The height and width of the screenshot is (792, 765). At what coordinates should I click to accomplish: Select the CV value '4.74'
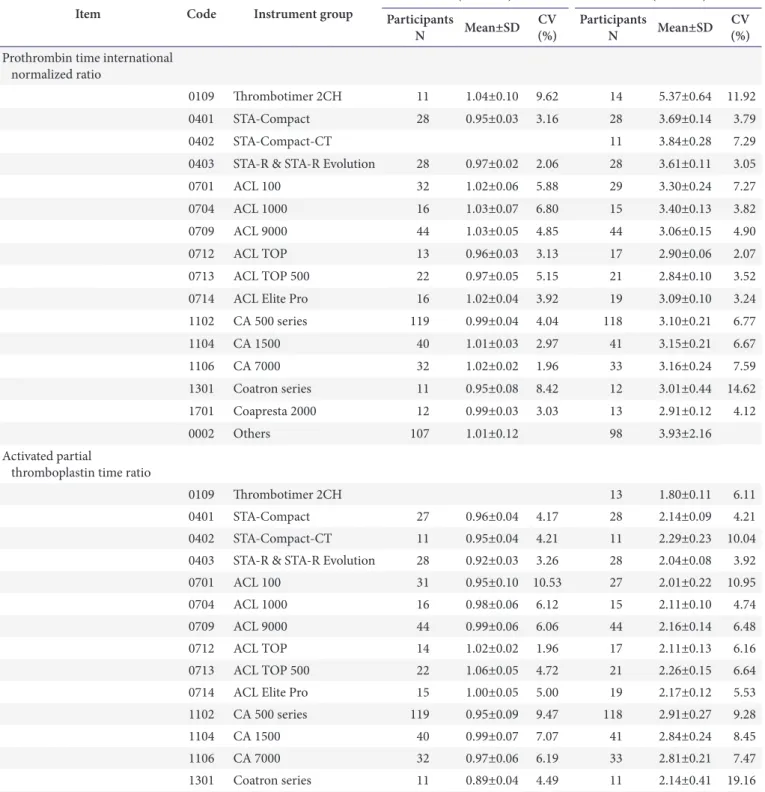[744, 604]
